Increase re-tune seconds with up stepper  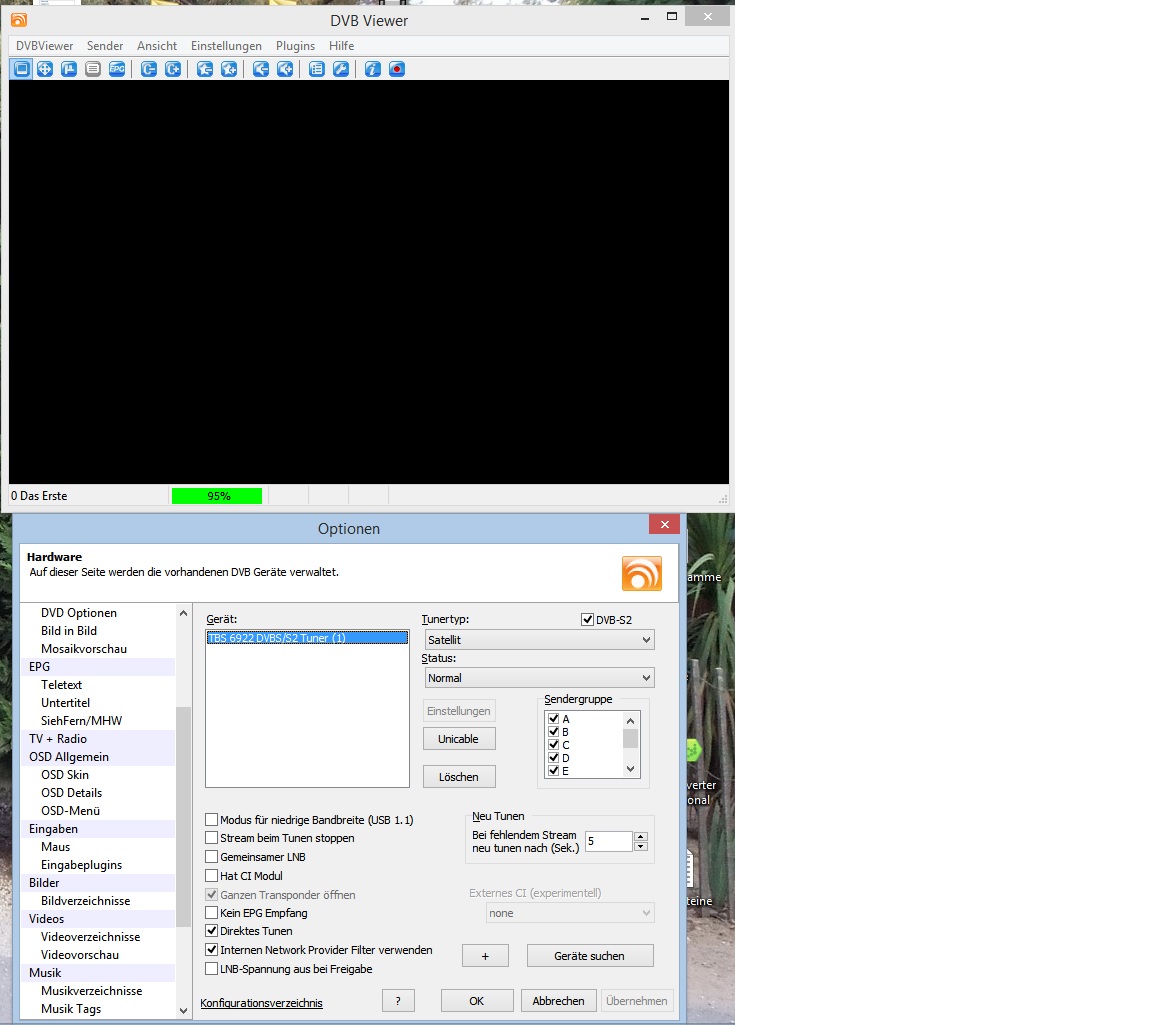(x=641, y=836)
